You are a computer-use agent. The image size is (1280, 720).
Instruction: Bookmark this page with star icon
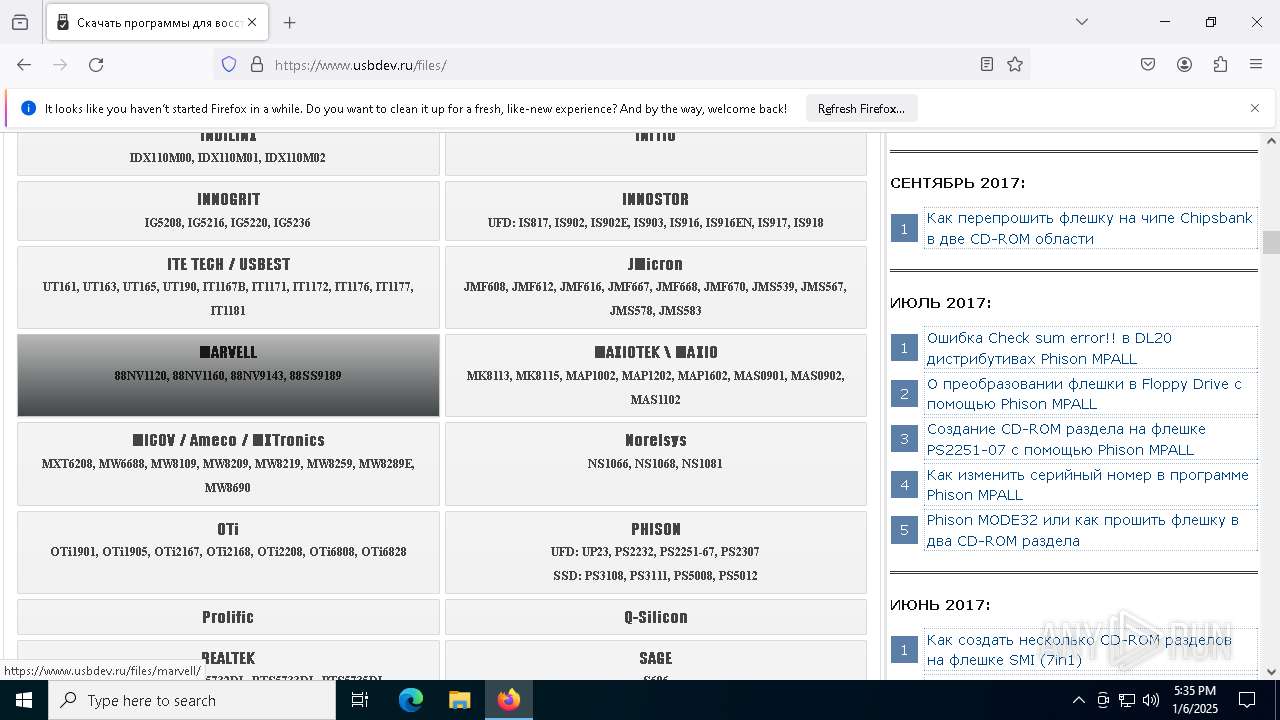coord(1015,64)
